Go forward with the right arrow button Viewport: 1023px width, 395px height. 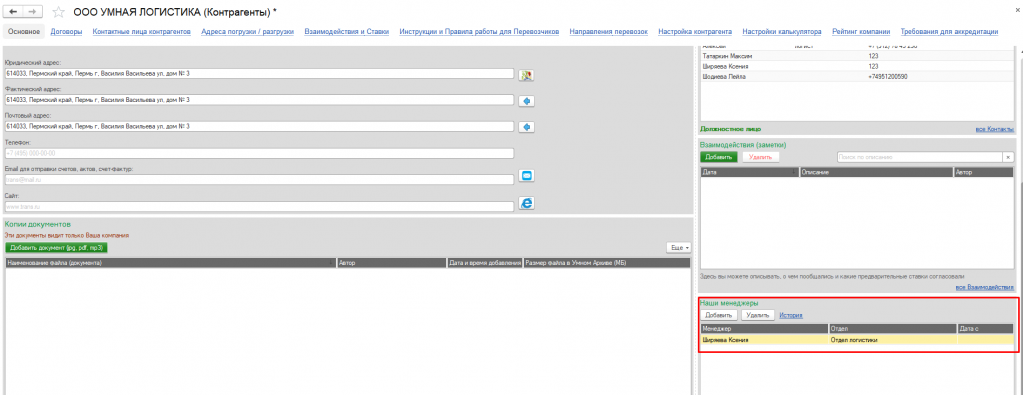coord(33,12)
